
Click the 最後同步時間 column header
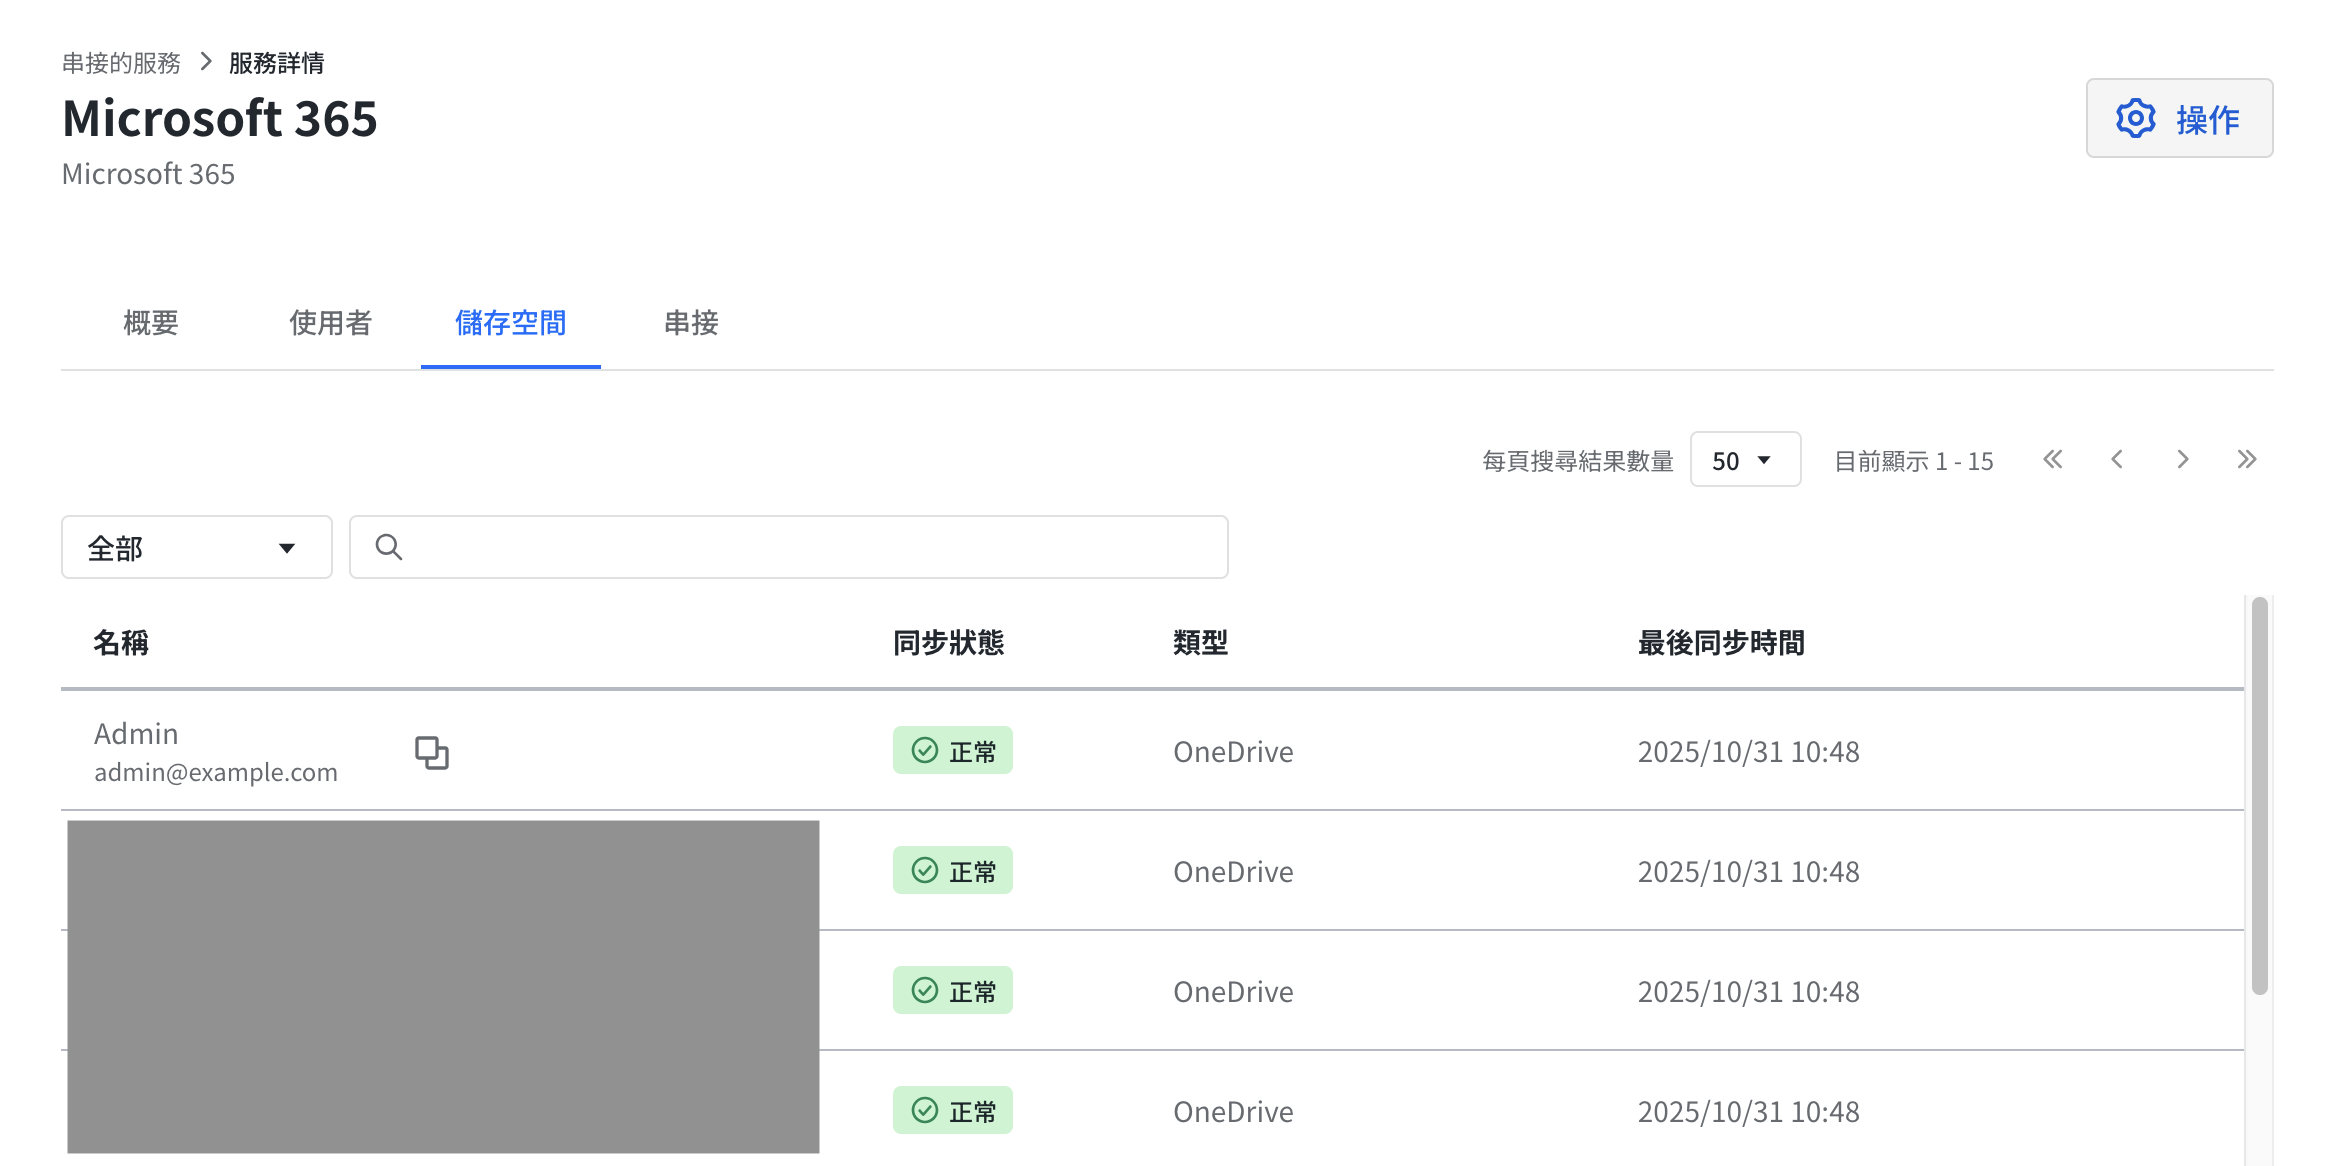click(x=1721, y=642)
